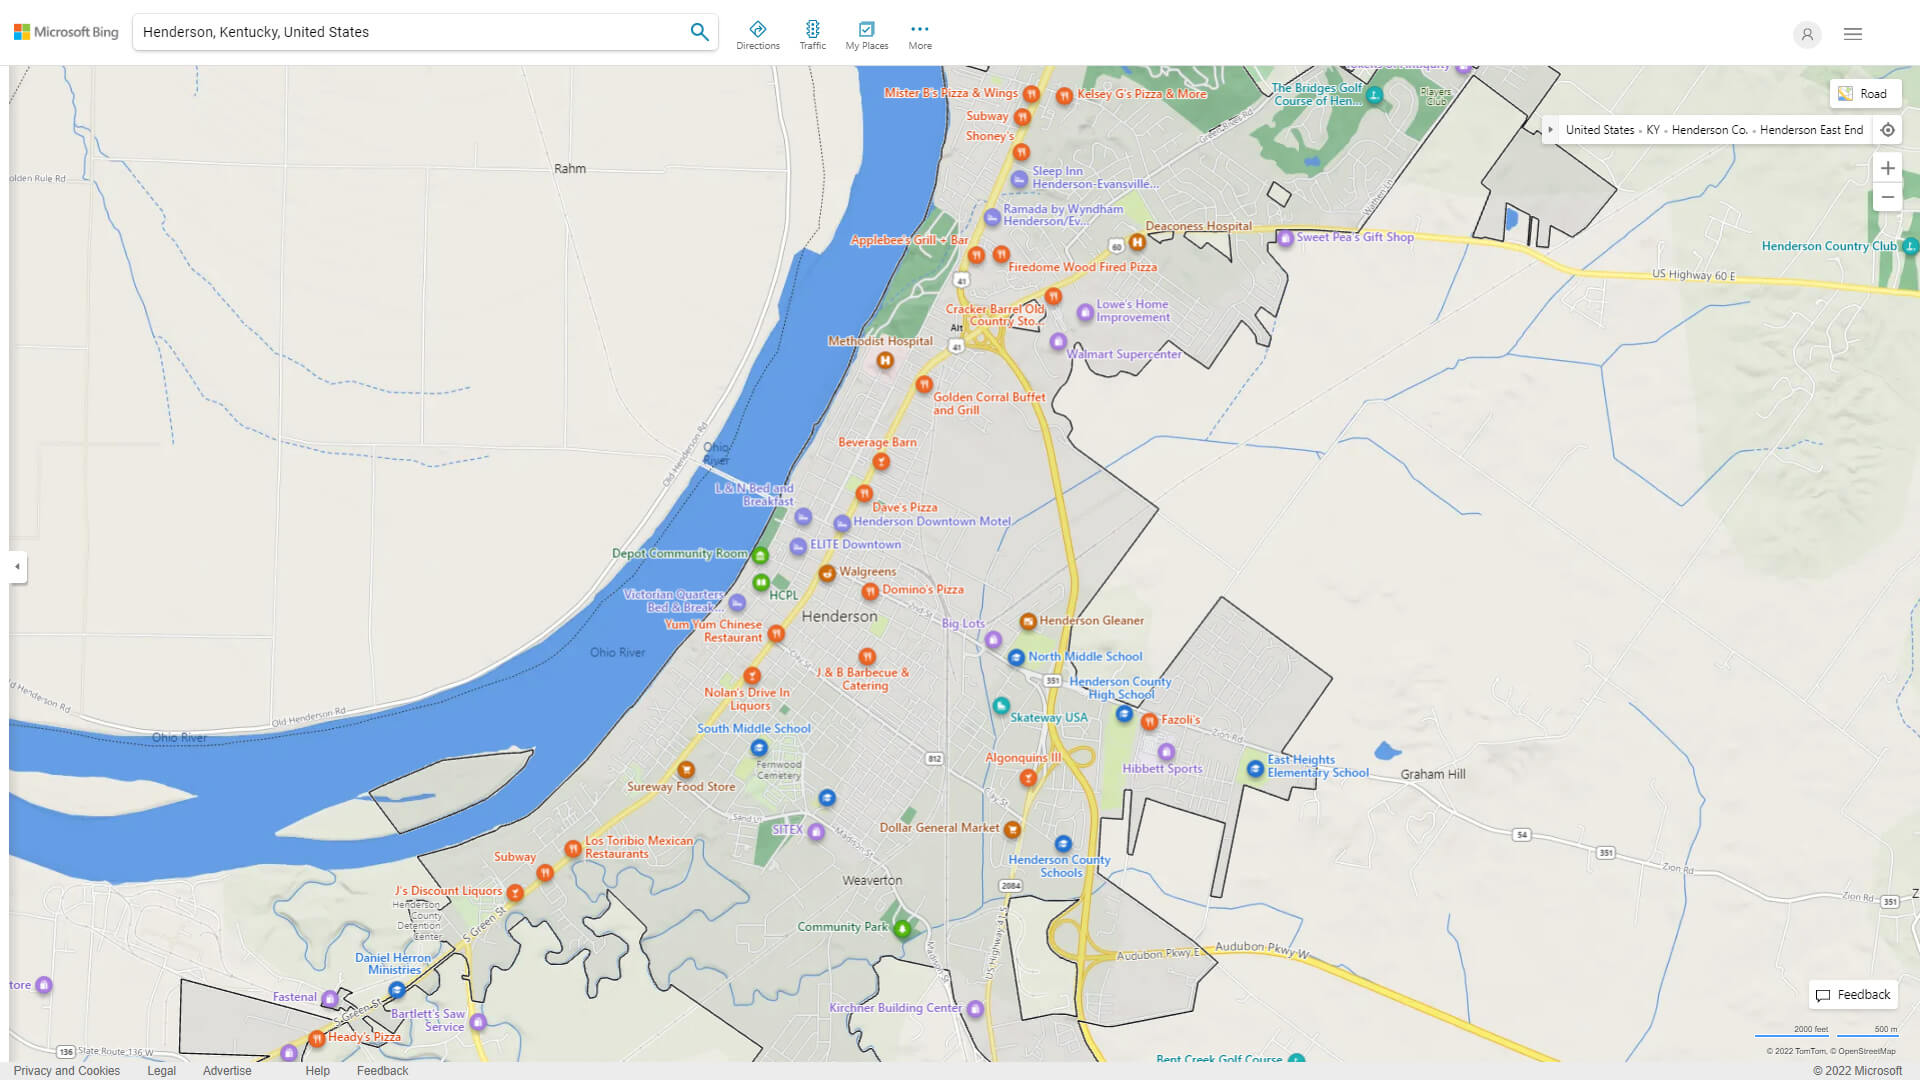The width and height of the screenshot is (1920, 1080).
Task: Open the Feedback dialog
Action: [x=1853, y=994]
